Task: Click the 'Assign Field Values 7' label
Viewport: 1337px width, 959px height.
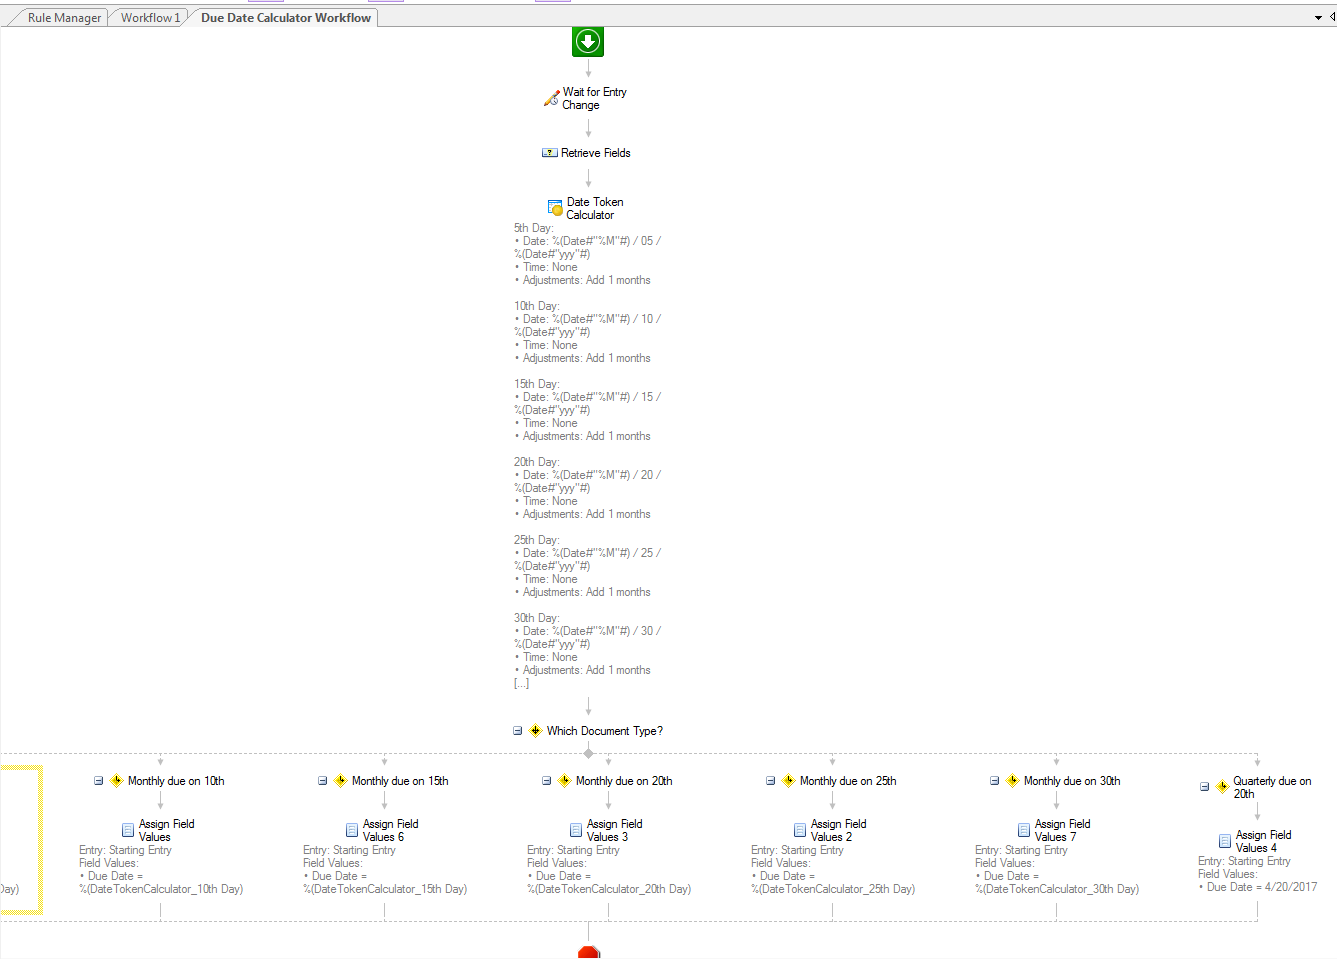Action: 1062,830
